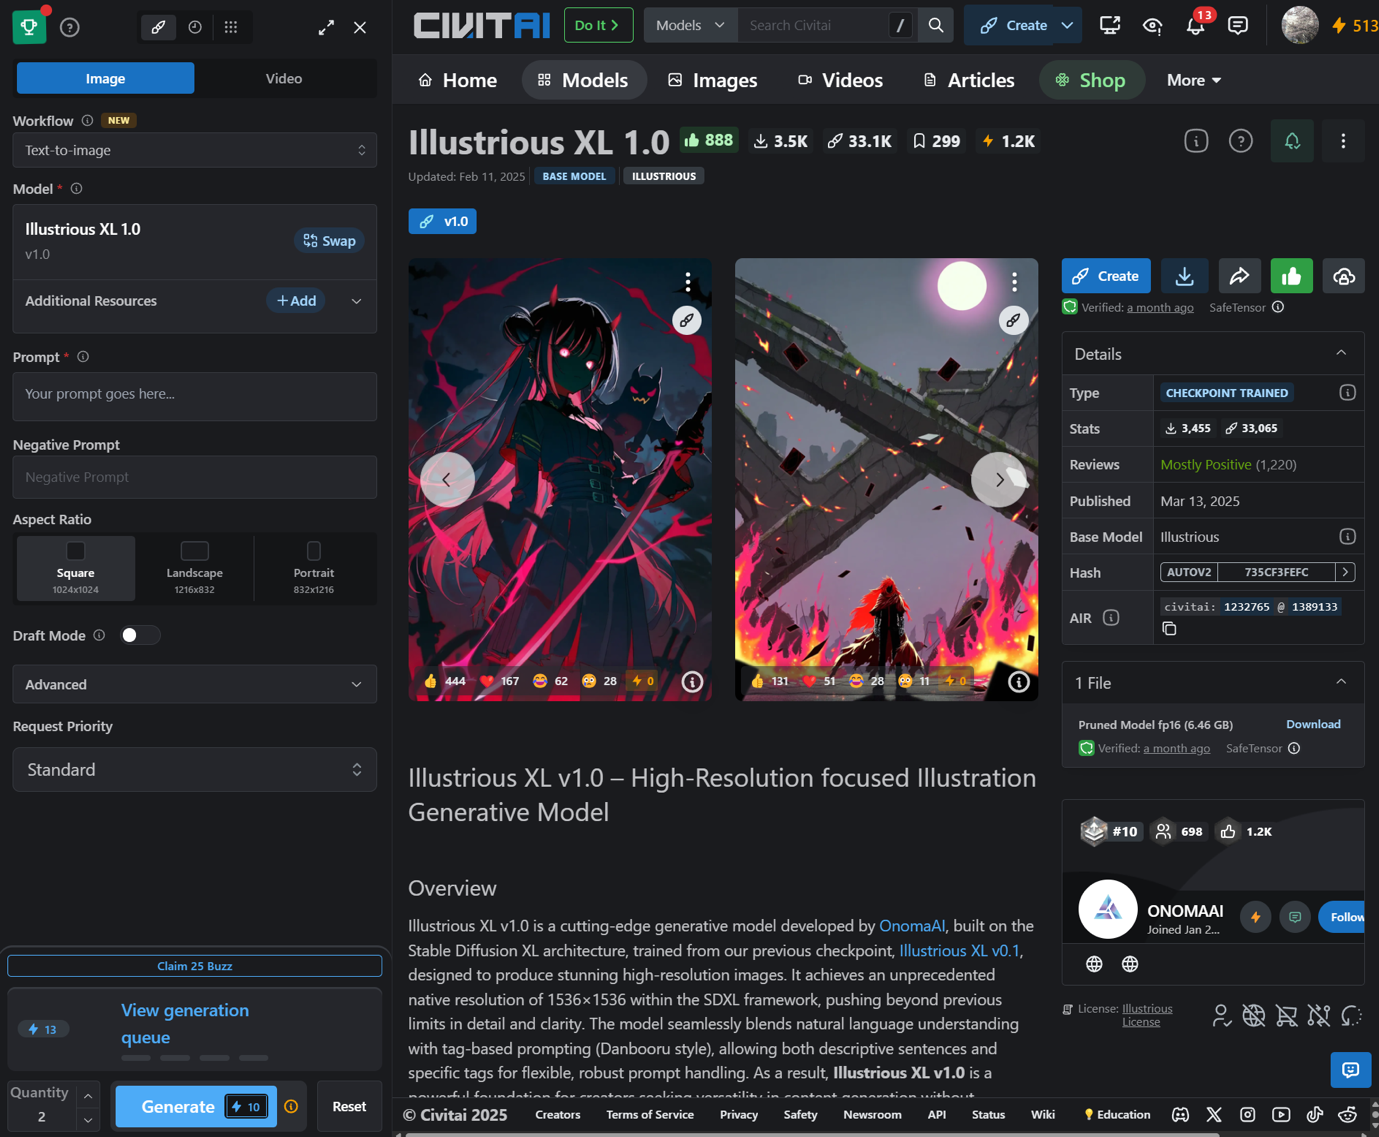Open the Images tab
1379x1137 pixels.
713,80
